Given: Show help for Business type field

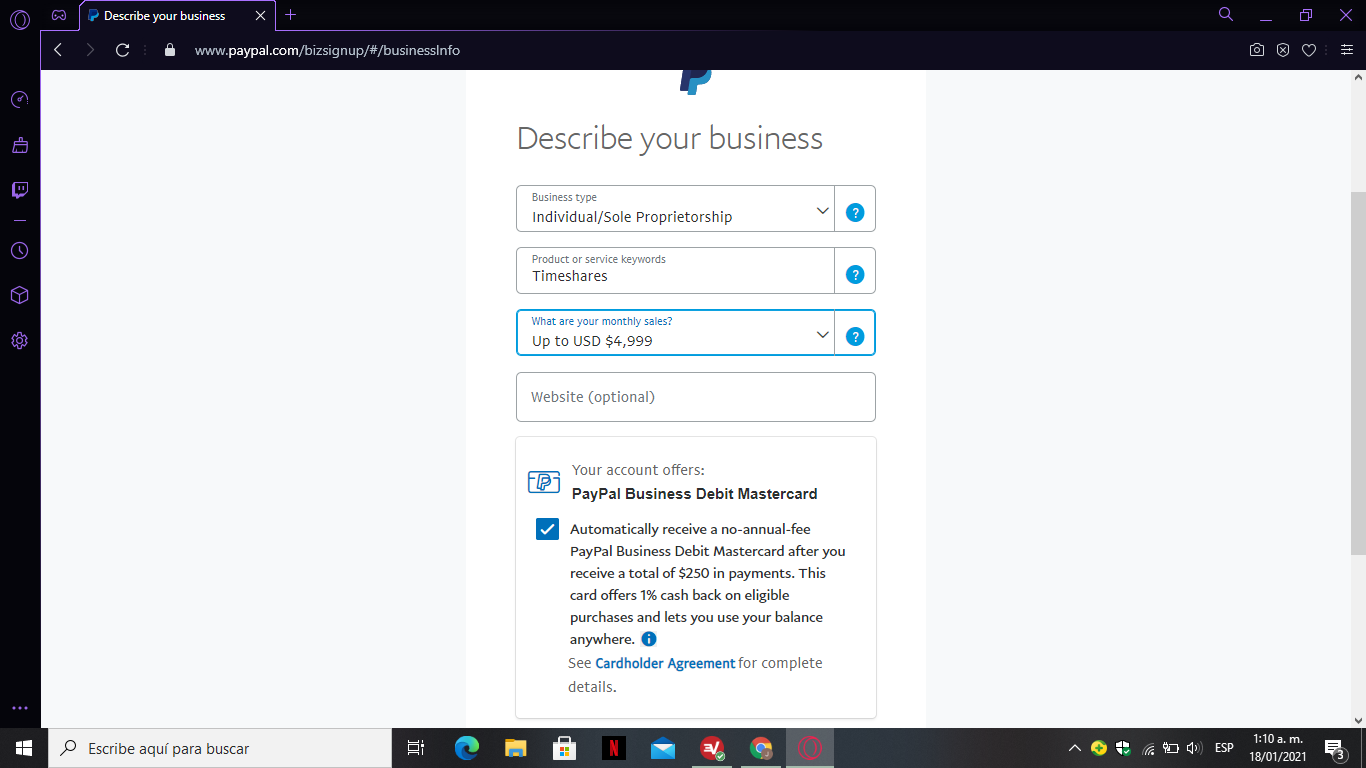Looking at the screenshot, I should [x=855, y=212].
